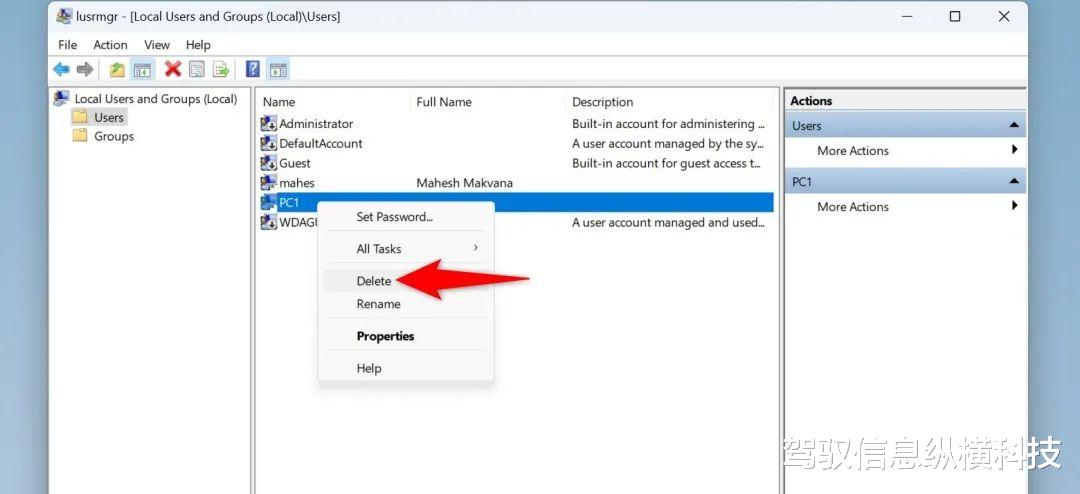Select the DefaultAccount user row
Screen dimensions: 1080x494
516,144
